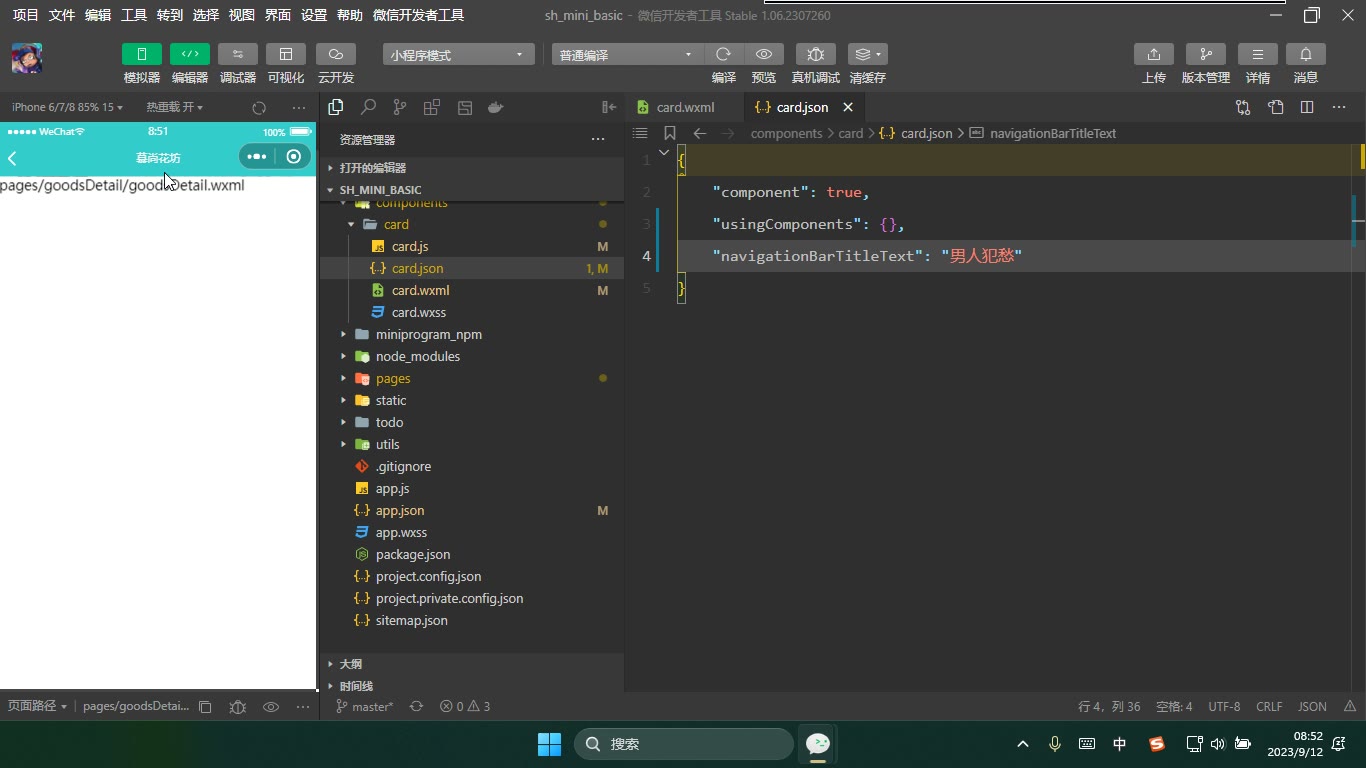The height and width of the screenshot is (768, 1366).
Task: Close the card.json editor tab
Action: 848,107
